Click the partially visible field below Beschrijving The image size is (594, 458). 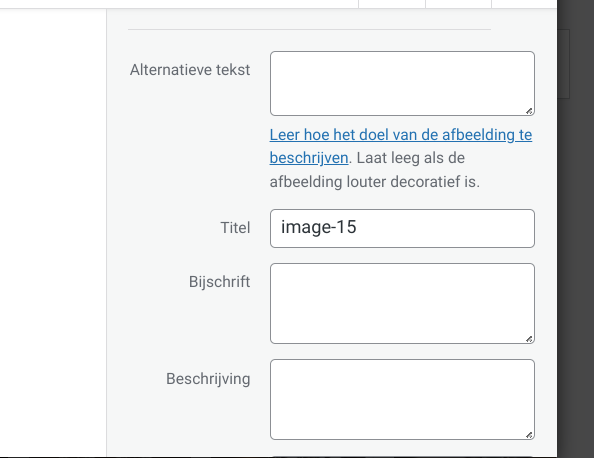[x=402, y=456]
